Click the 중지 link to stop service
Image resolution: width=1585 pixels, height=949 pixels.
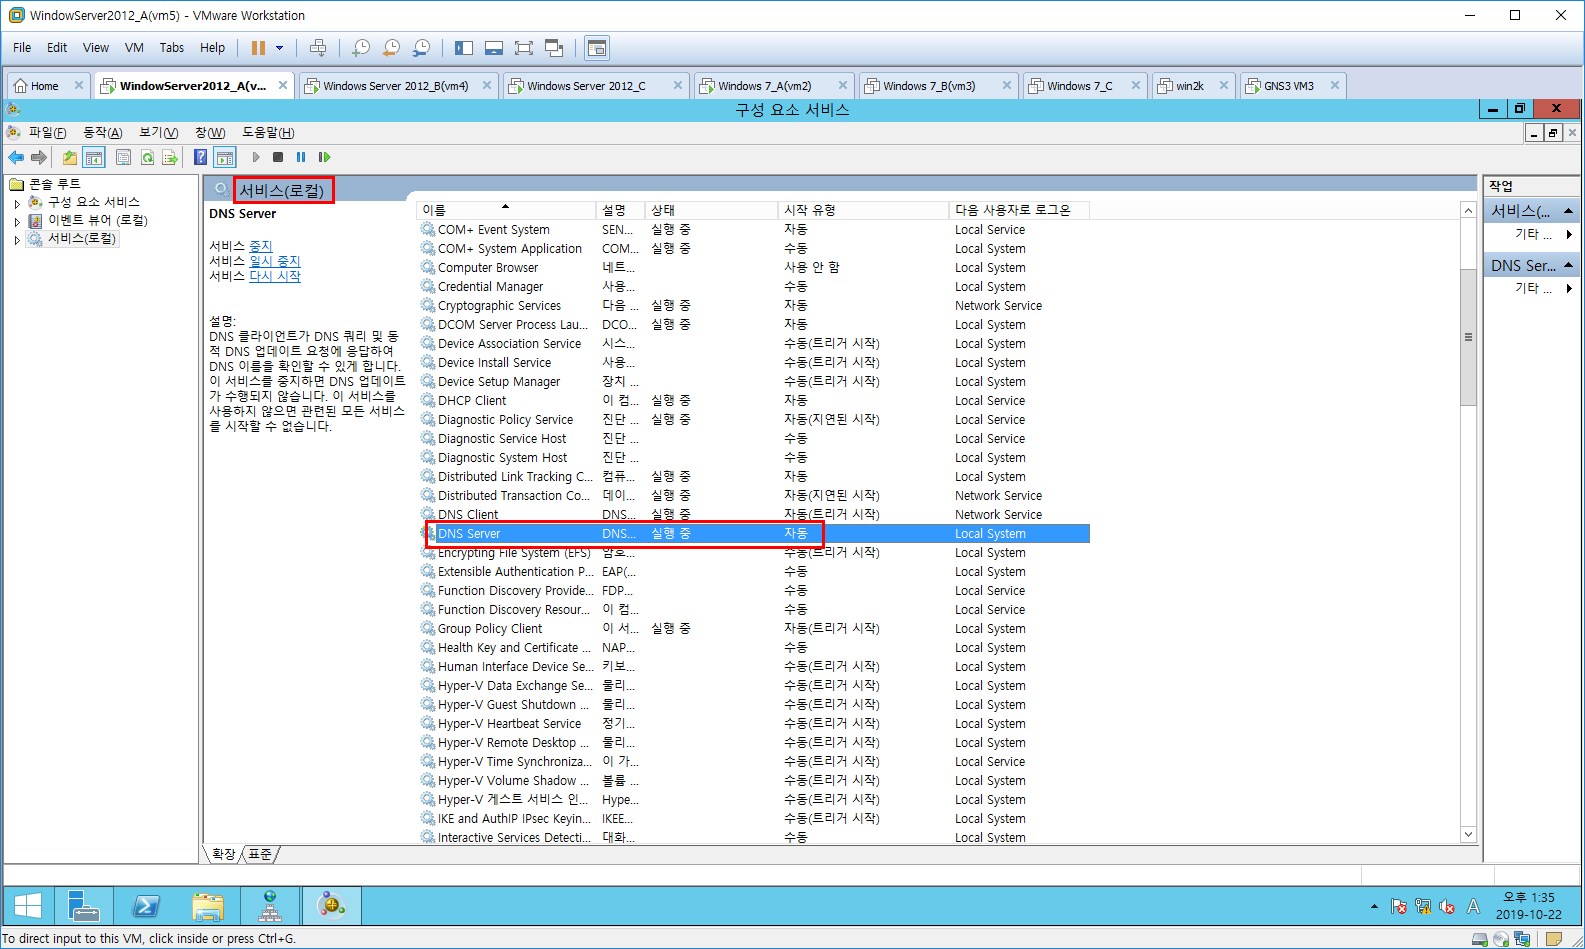[260, 246]
